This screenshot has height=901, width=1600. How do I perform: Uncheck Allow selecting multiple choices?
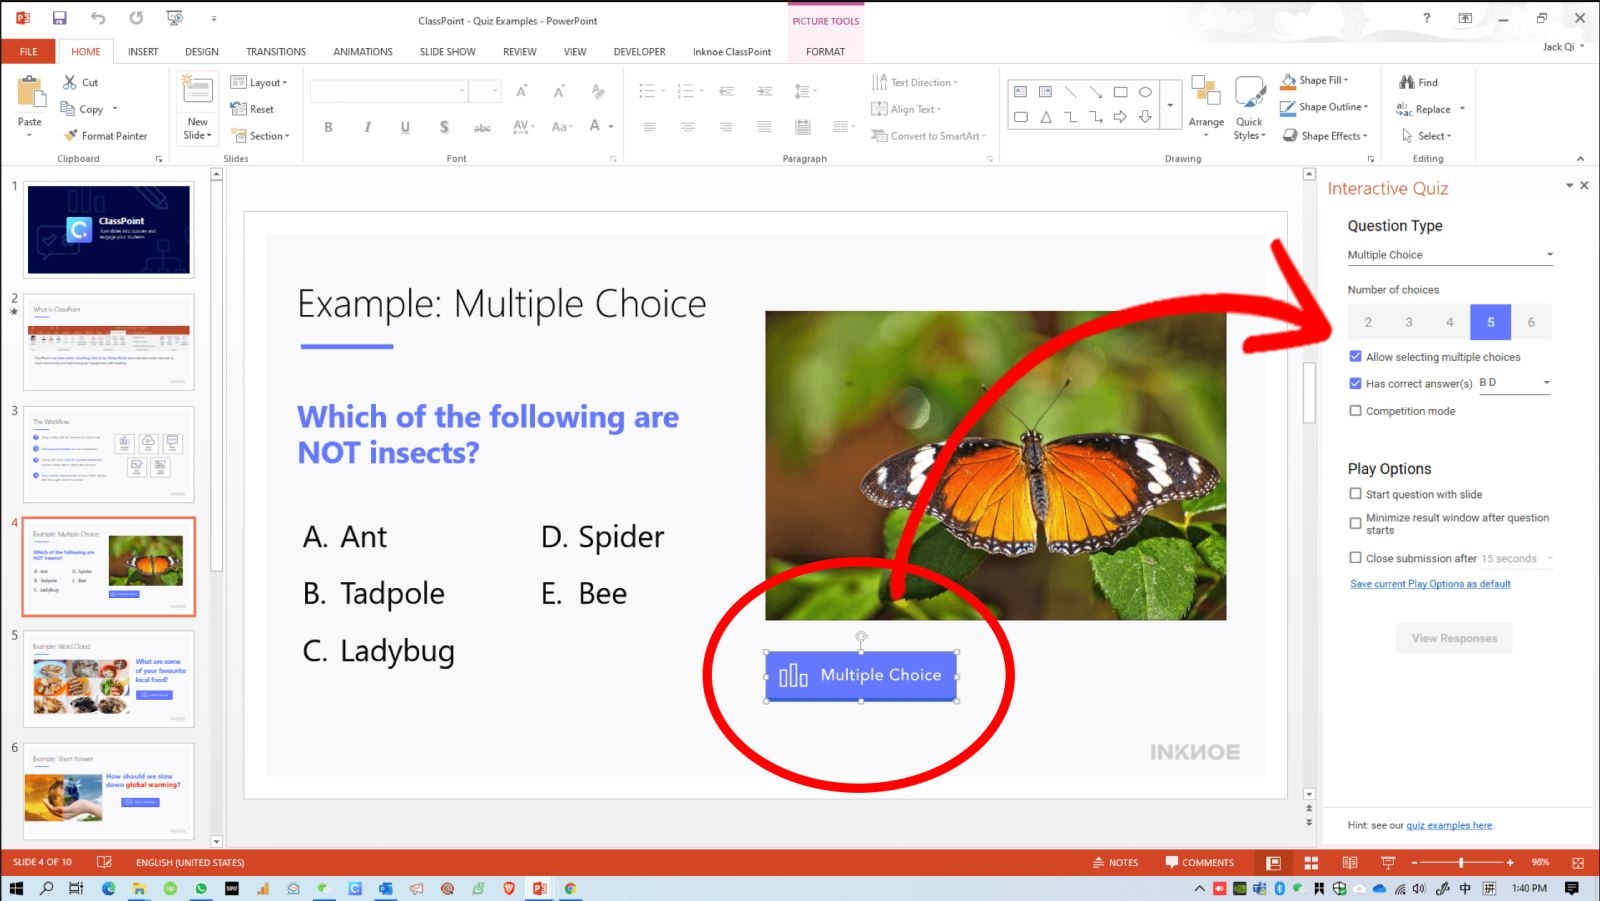1356,356
